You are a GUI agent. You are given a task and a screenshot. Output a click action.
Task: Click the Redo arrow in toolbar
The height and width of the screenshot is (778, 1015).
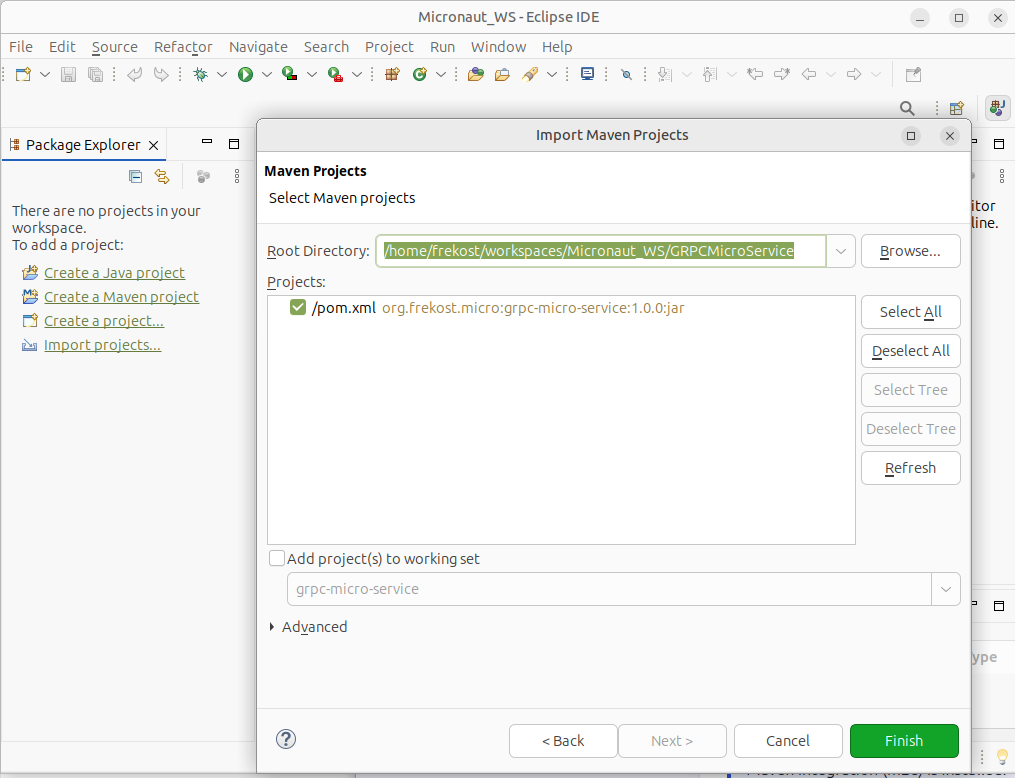tap(161, 74)
